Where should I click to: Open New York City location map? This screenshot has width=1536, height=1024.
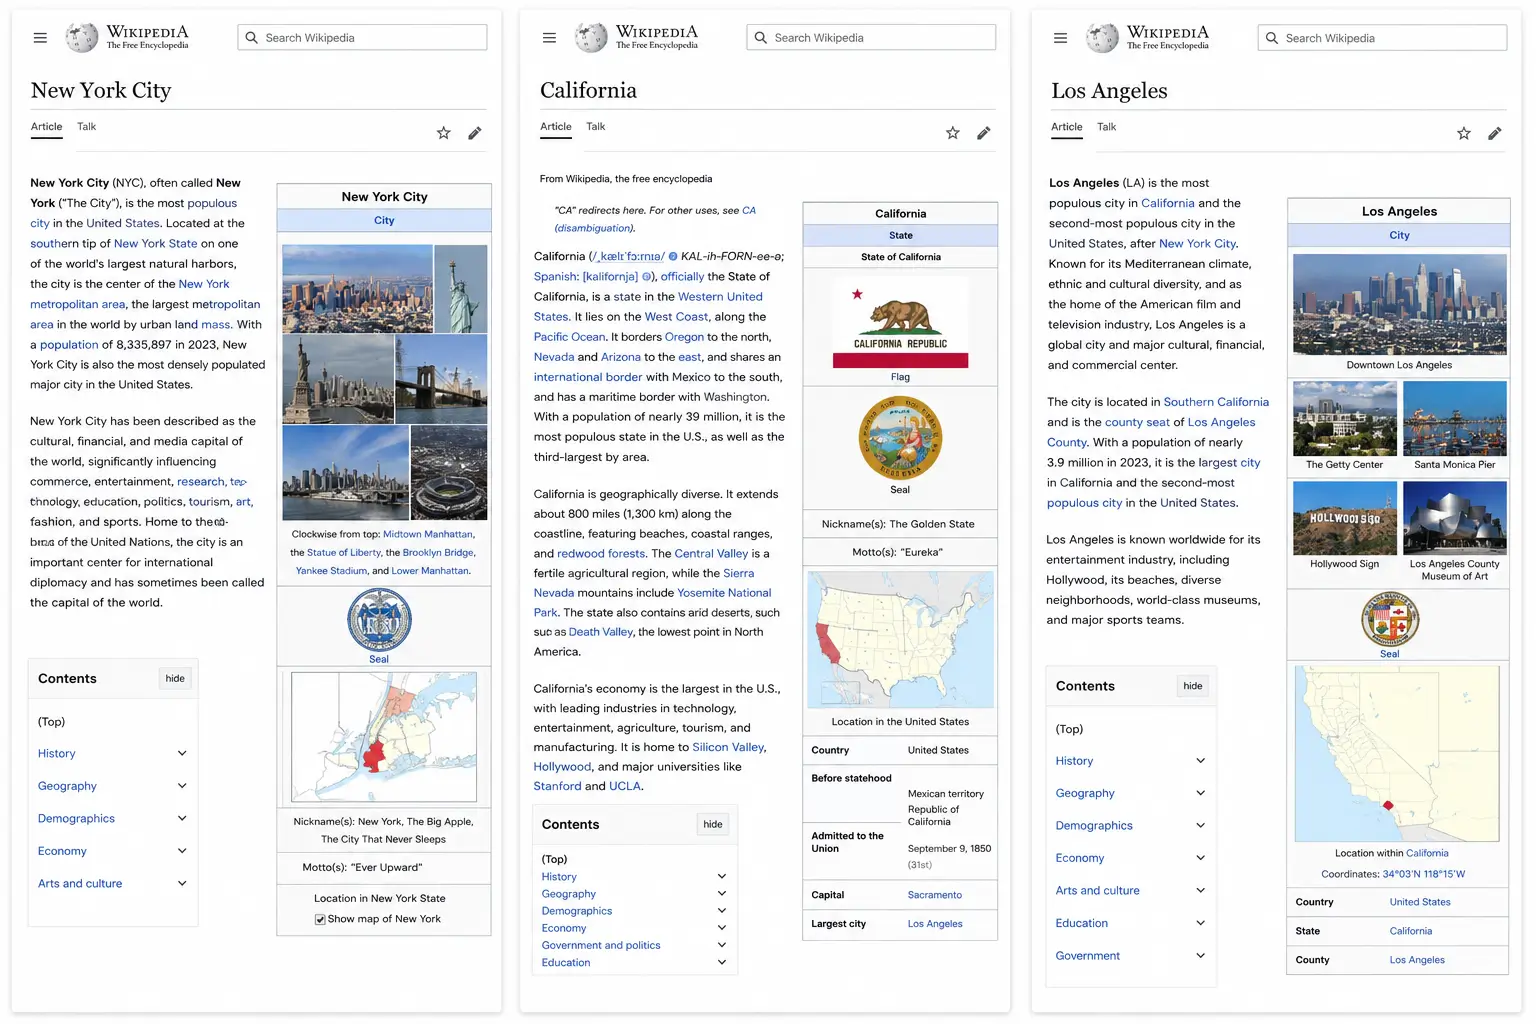pyautogui.click(x=384, y=737)
